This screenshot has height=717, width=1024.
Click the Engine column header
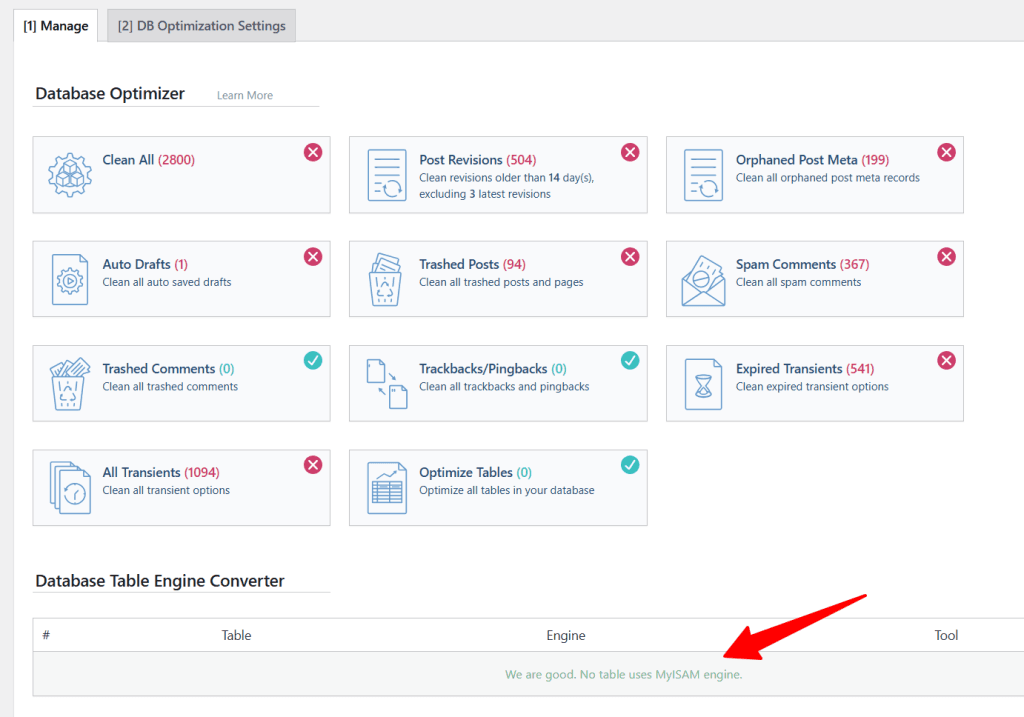coord(566,635)
